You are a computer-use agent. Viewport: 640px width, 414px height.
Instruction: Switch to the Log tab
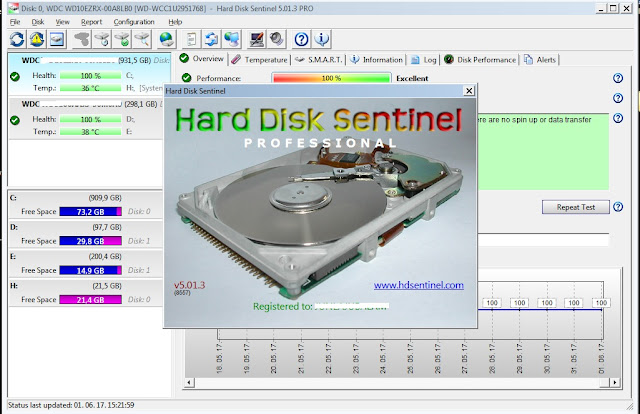coord(423,60)
